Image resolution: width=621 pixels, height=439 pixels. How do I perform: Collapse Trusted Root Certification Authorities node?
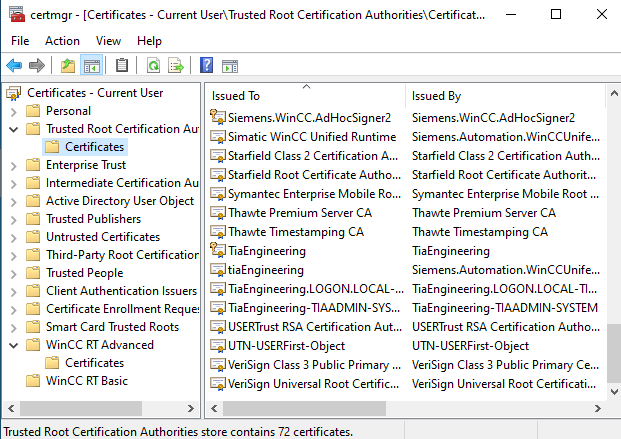13,129
